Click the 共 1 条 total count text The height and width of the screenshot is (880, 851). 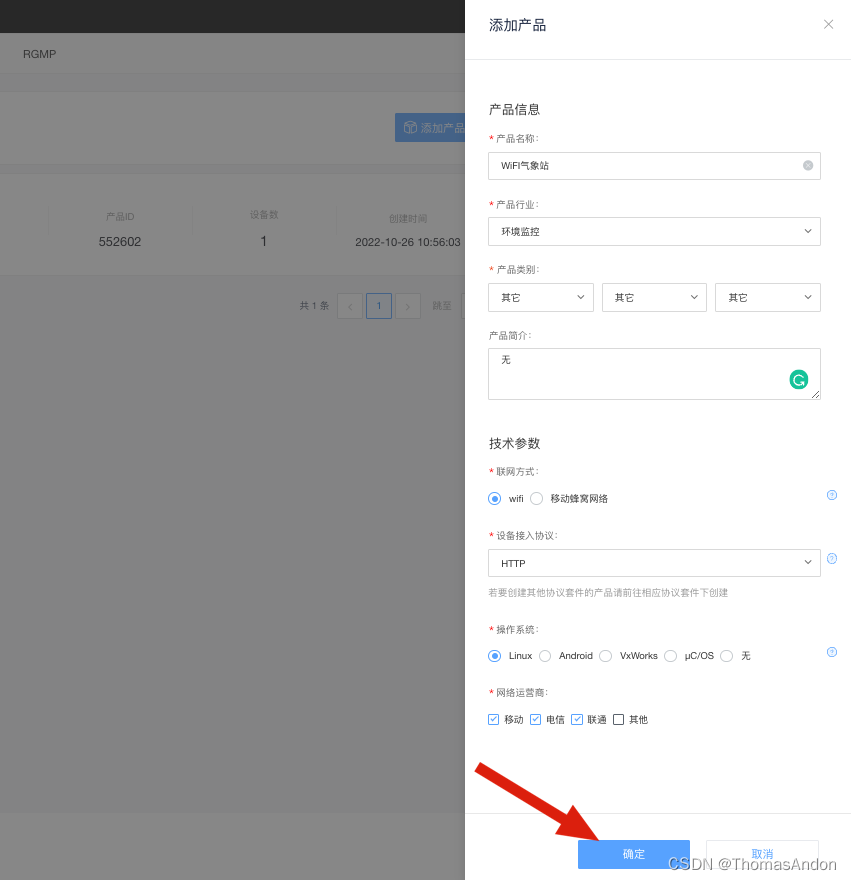click(x=314, y=306)
